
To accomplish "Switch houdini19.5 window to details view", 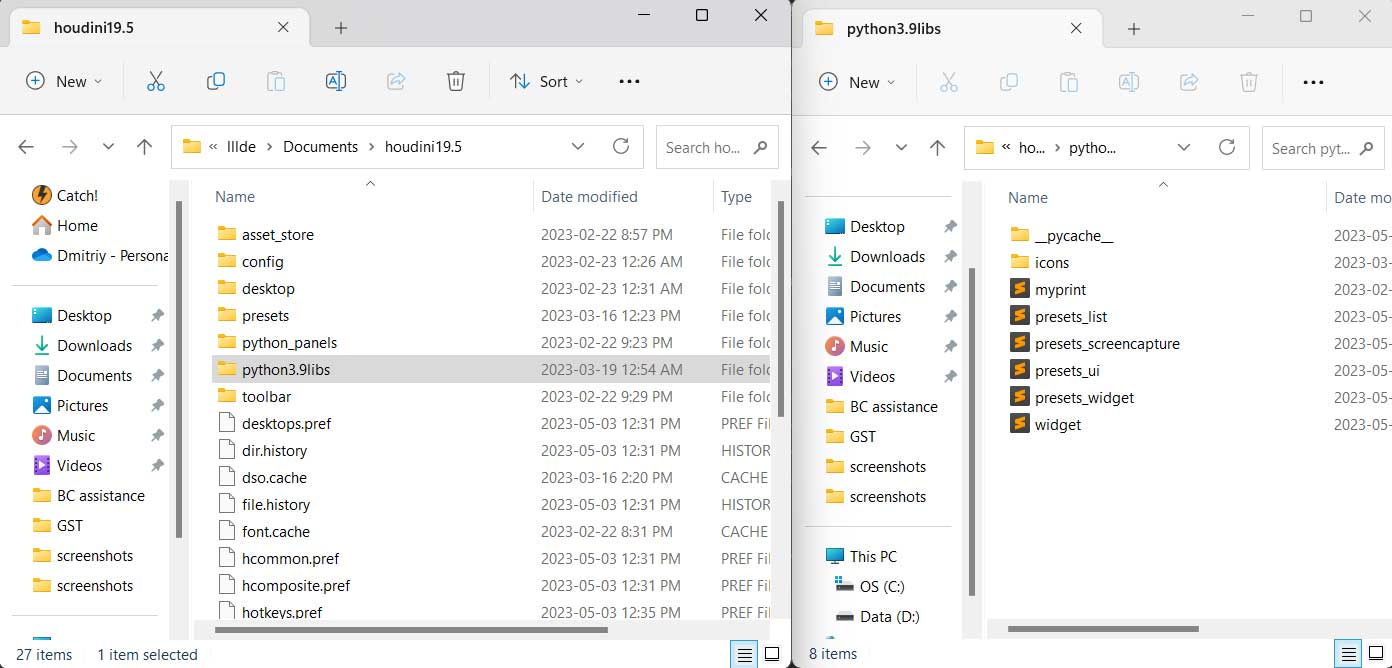I will pyautogui.click(x=745, y=655).
